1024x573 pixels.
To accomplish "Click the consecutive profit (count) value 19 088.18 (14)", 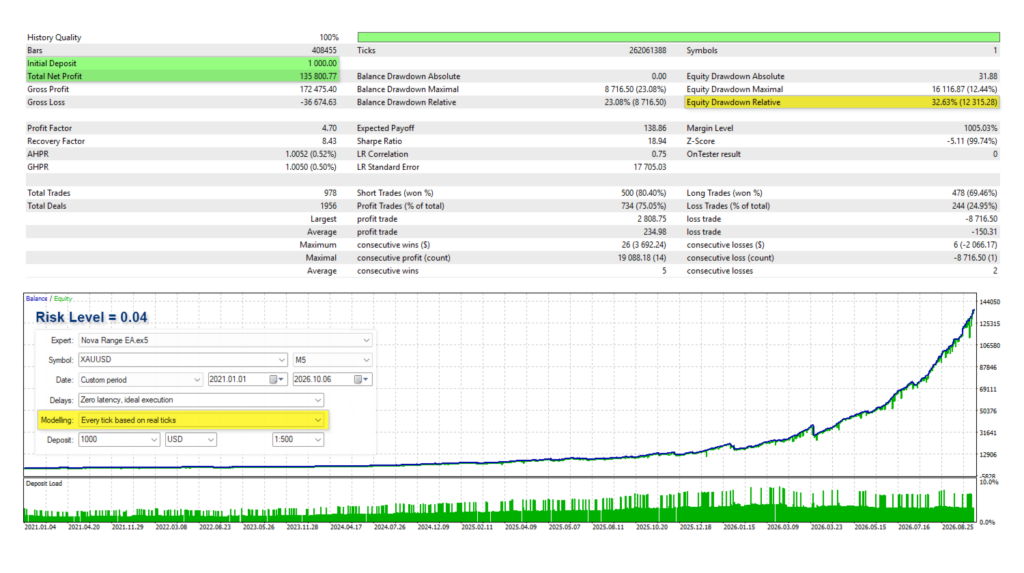I will click(x=642, y=258).
